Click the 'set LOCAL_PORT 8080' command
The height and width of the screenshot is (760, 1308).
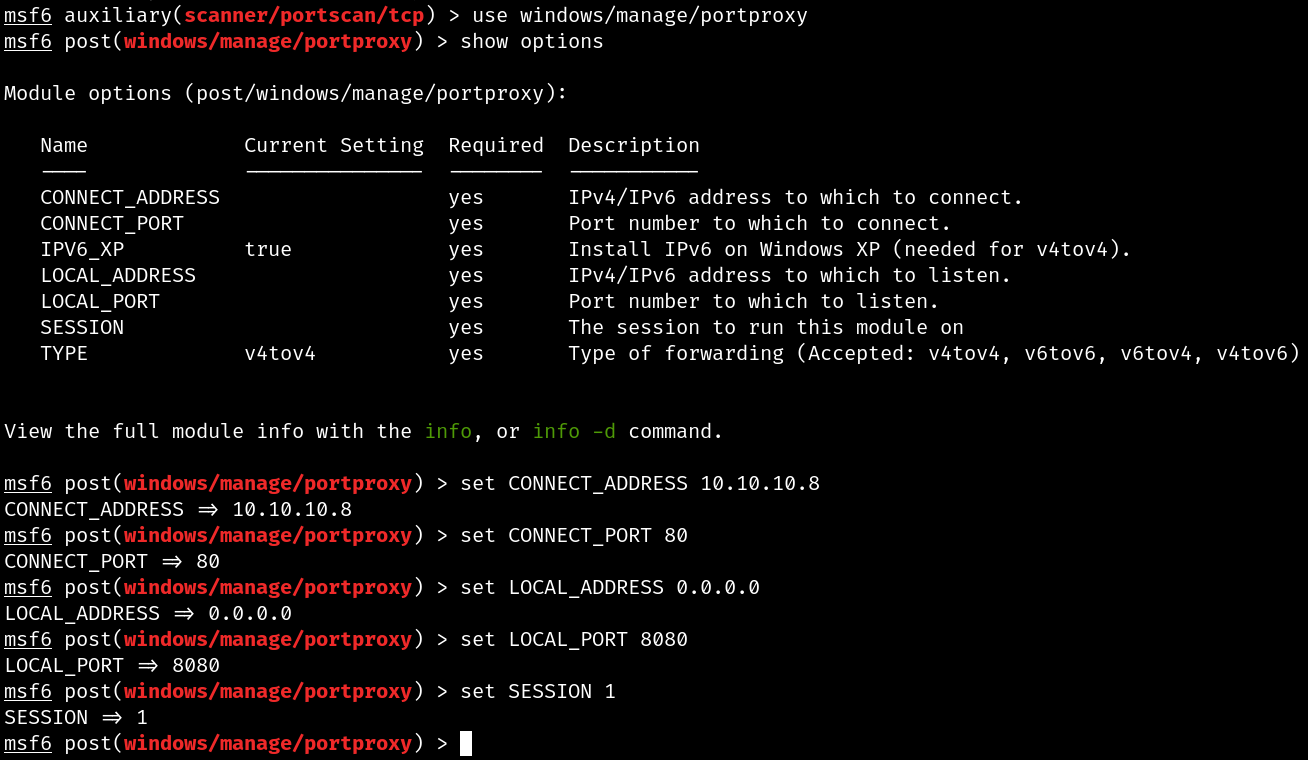[574, 639]
